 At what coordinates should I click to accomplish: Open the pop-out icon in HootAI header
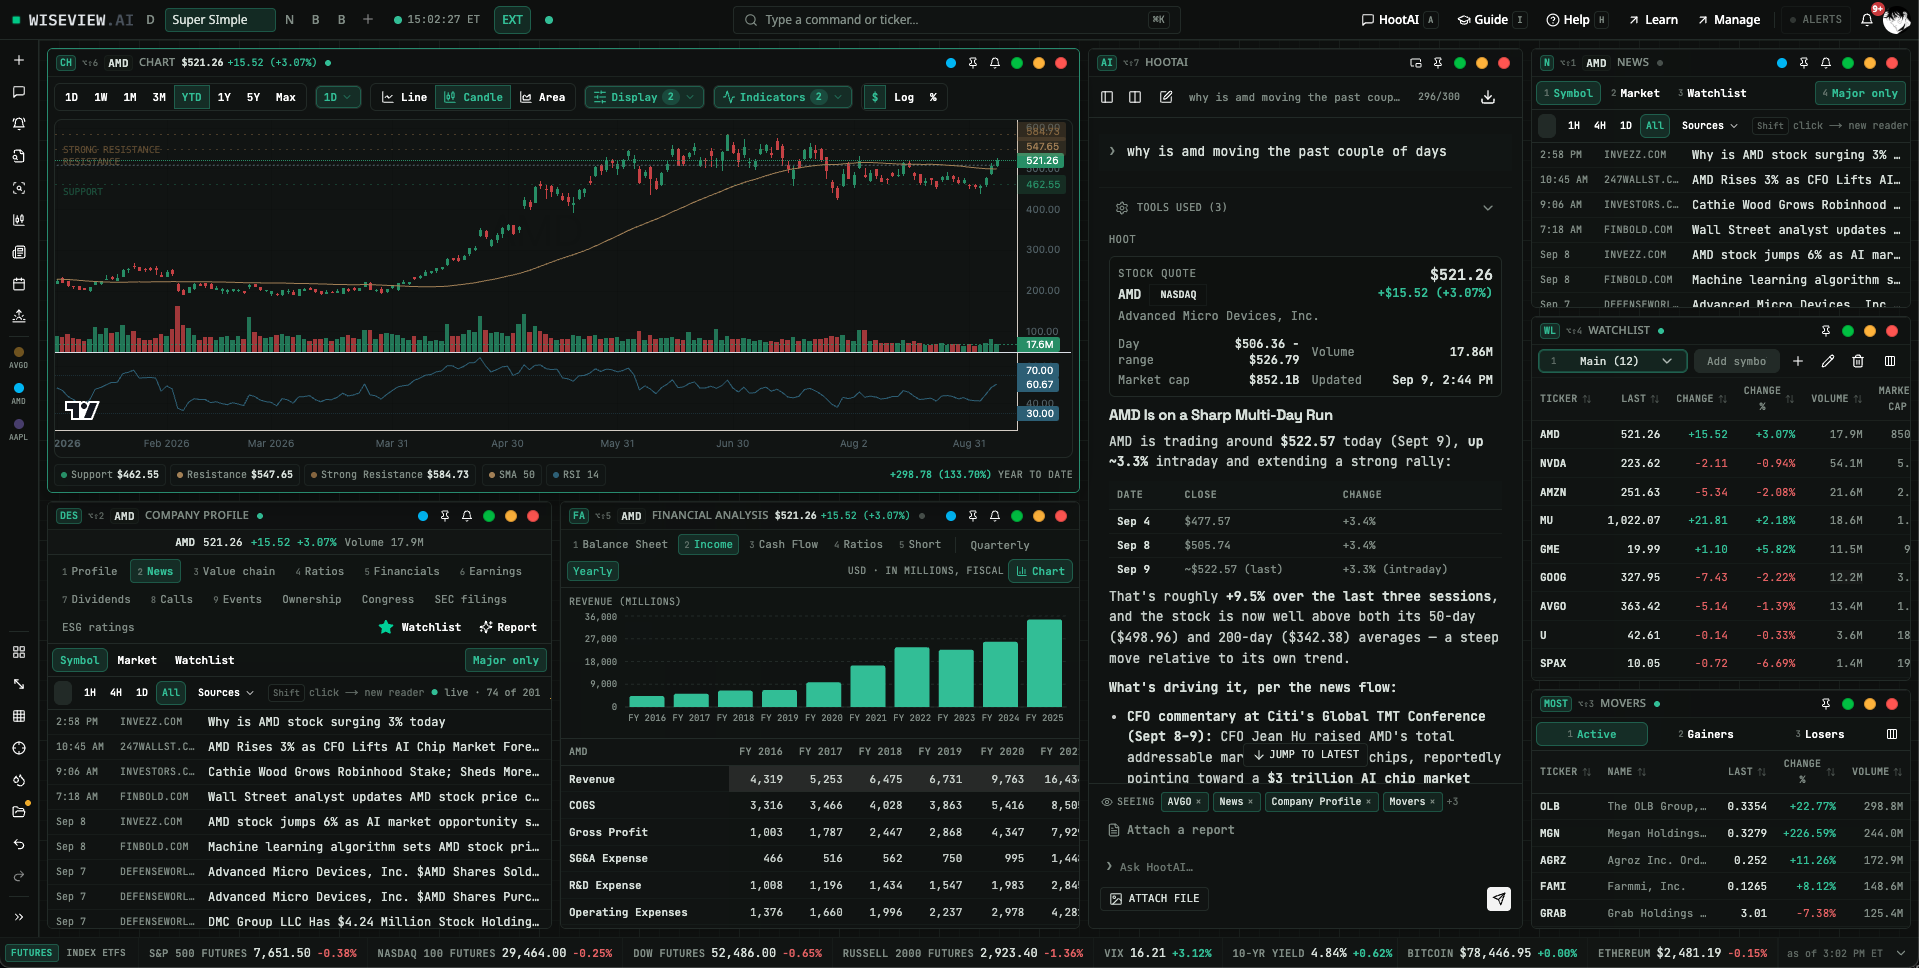click(1416, 63)
